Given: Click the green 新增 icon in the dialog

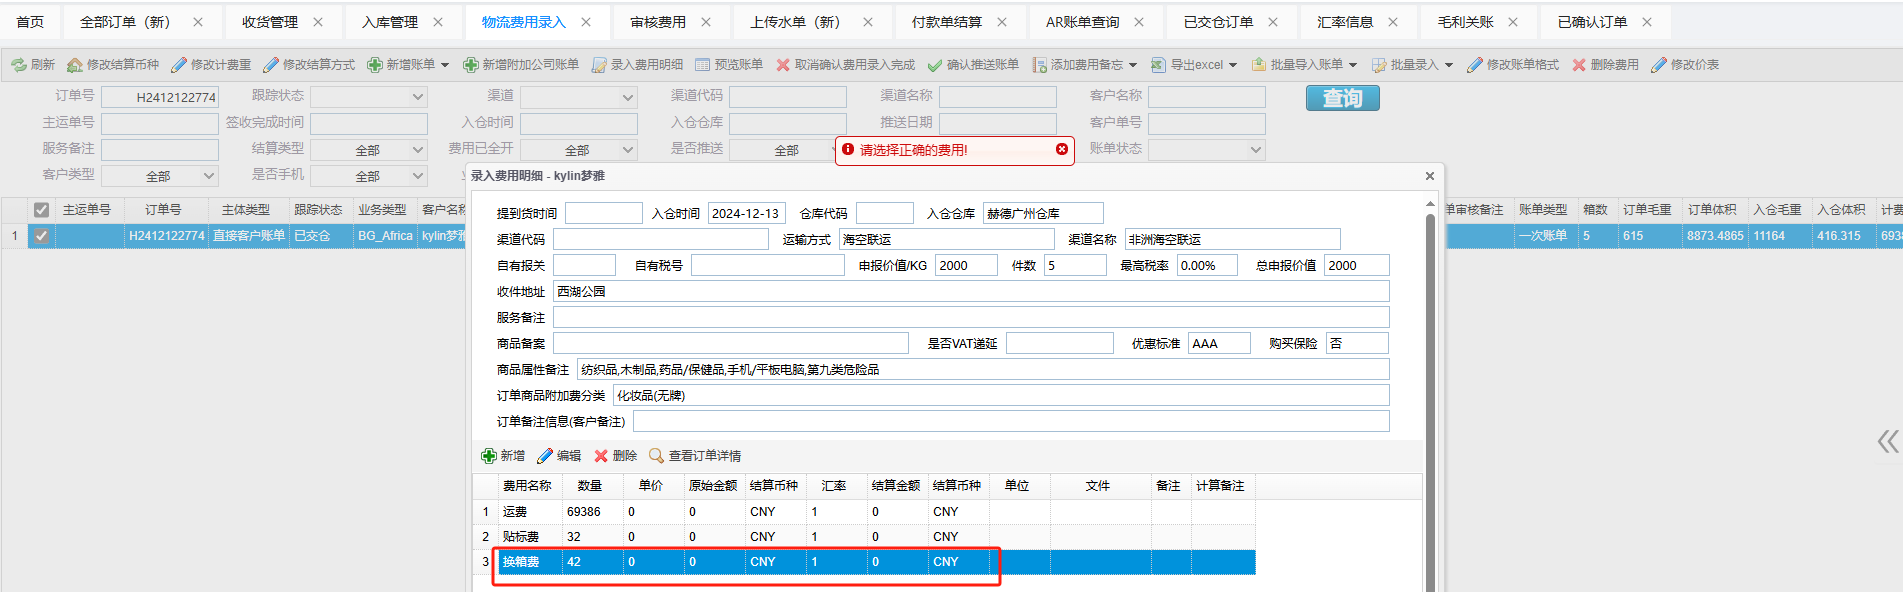Looking at the screenshot, I should point(489,456).
